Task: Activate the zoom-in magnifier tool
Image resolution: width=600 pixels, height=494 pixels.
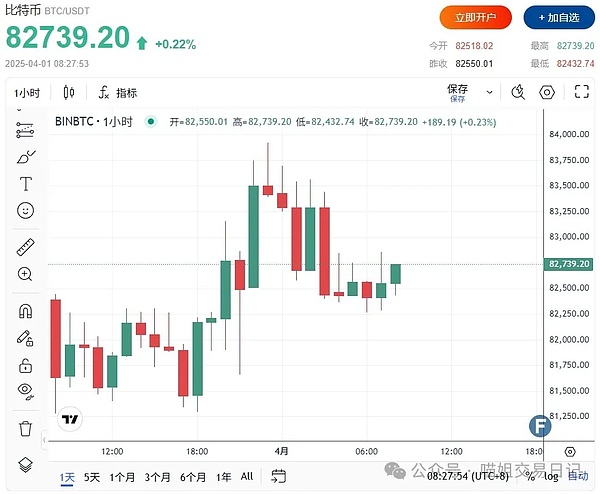Action: click(26, 274)
